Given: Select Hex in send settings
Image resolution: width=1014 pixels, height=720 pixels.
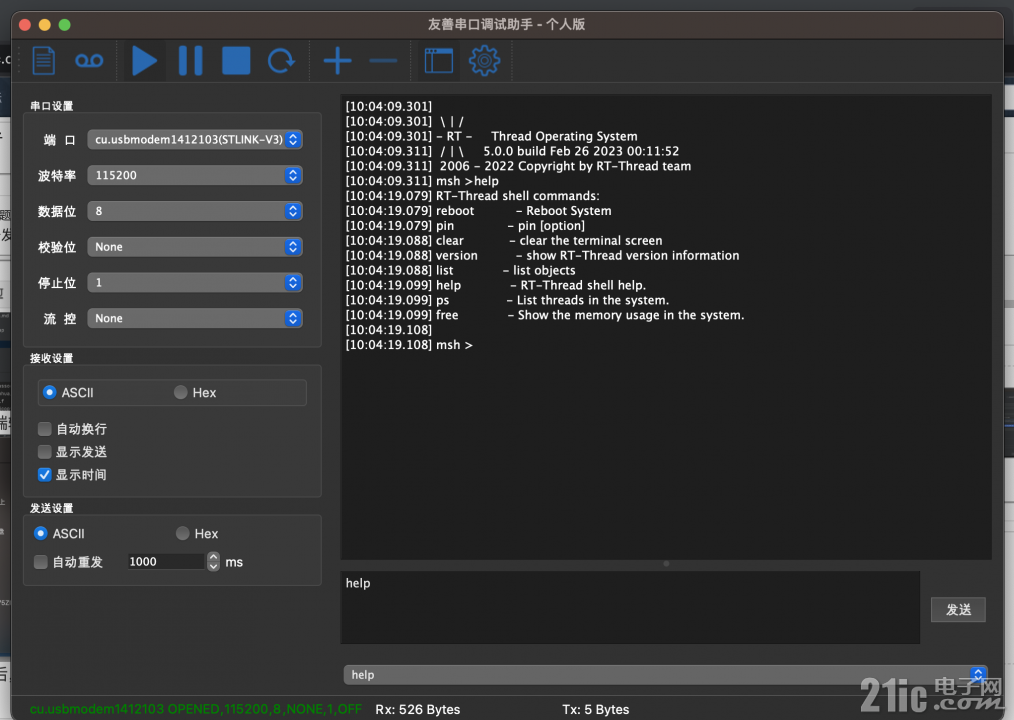Looking at the screenshot, I should (x=197, y=534).
